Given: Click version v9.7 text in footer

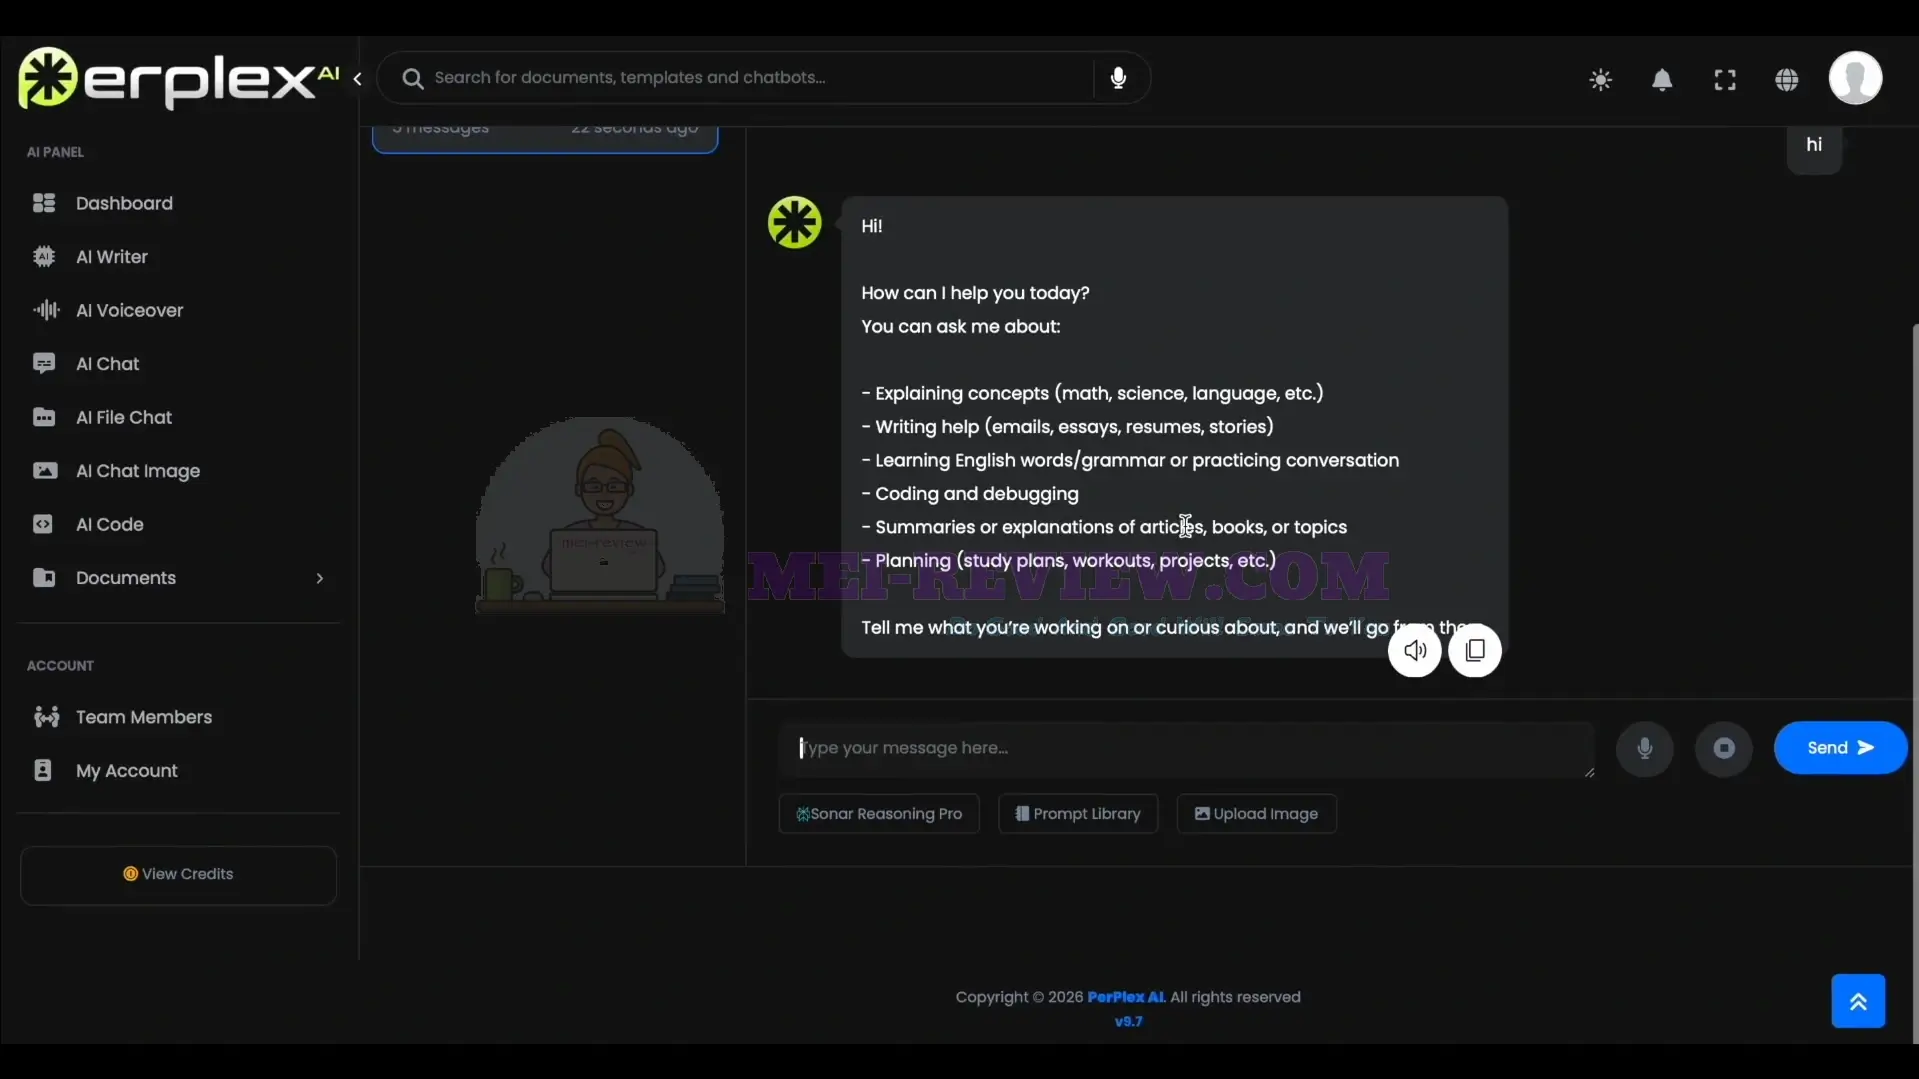Looking at the screenshot, I should (x=1128, y=1022).
